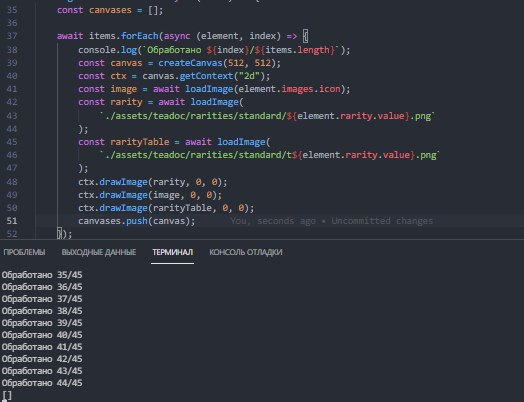This screenshot has width=524, height=402.
Task: Click ctx.drawImage(image, 0, 0) line
Action: pyautogui.click(x=150, y=195)
